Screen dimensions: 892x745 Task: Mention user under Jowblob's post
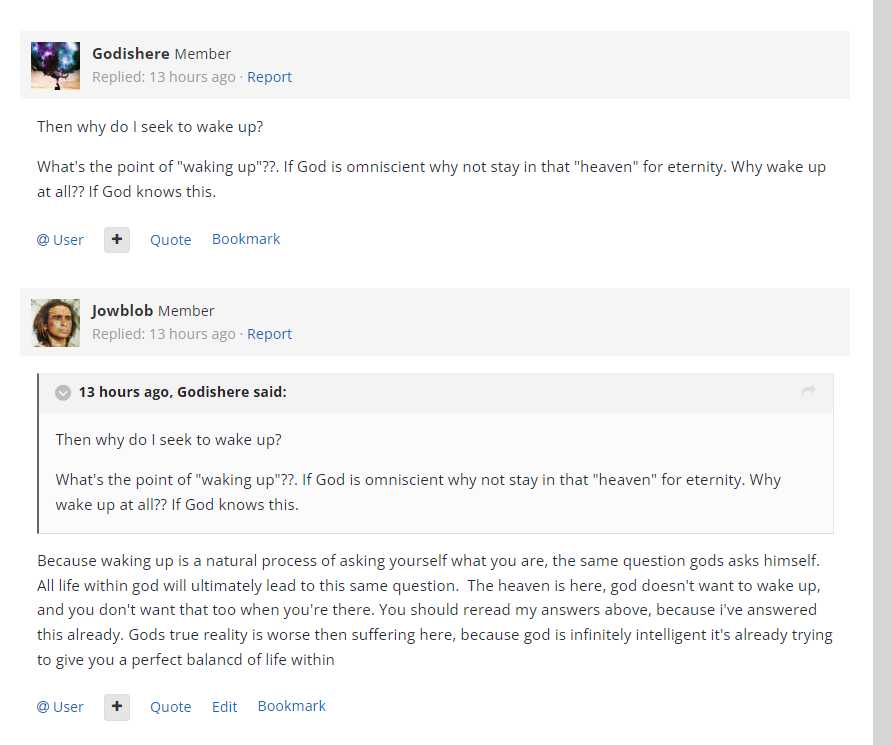60,707
